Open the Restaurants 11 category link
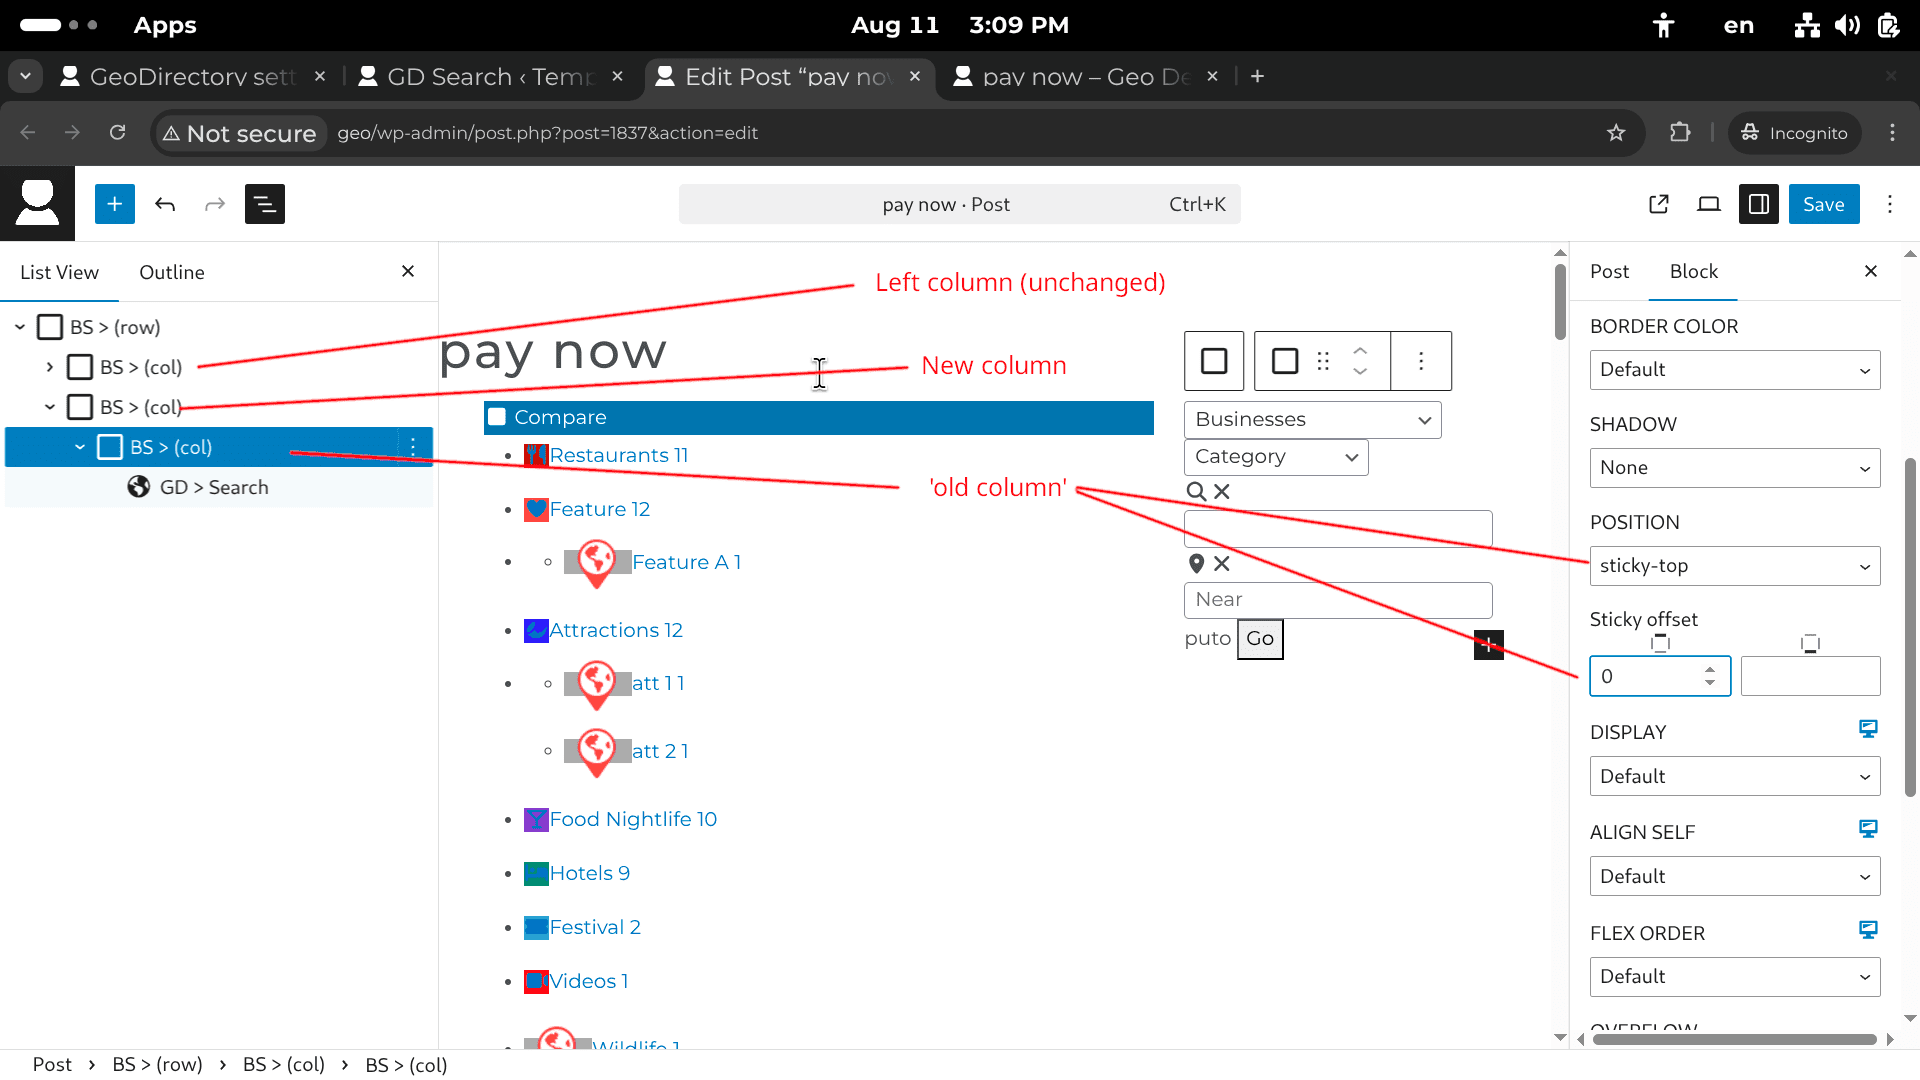 (618, 455)
